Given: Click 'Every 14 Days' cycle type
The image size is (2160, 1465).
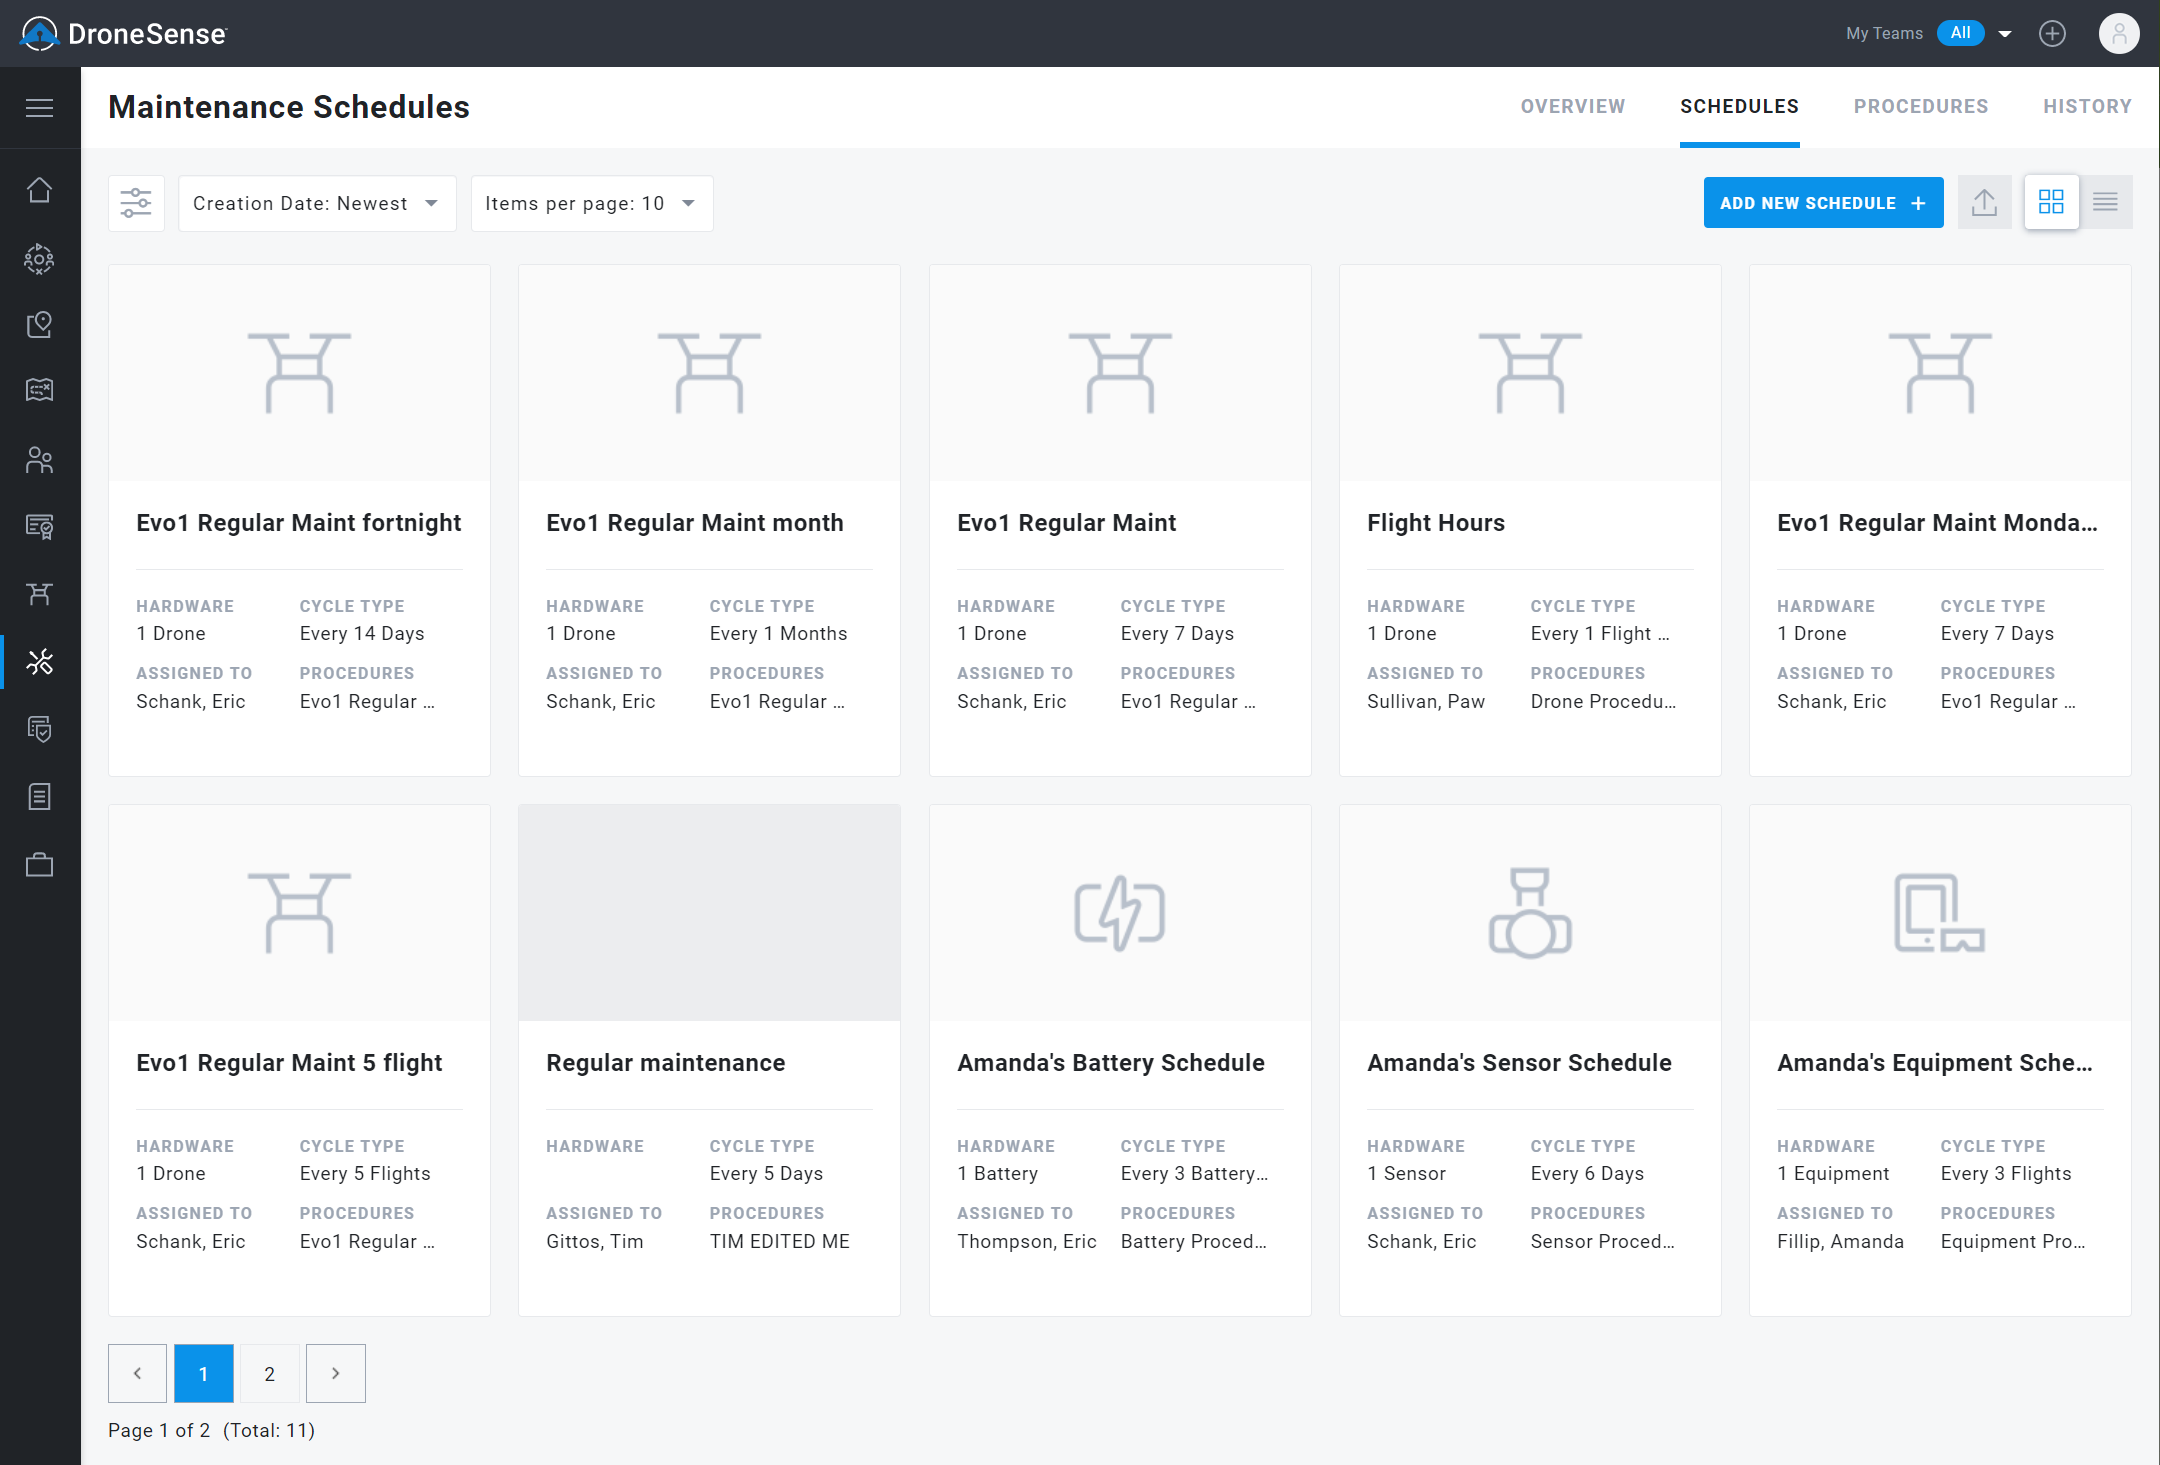Looking at the screenshot, I should [x=362, y=633].
